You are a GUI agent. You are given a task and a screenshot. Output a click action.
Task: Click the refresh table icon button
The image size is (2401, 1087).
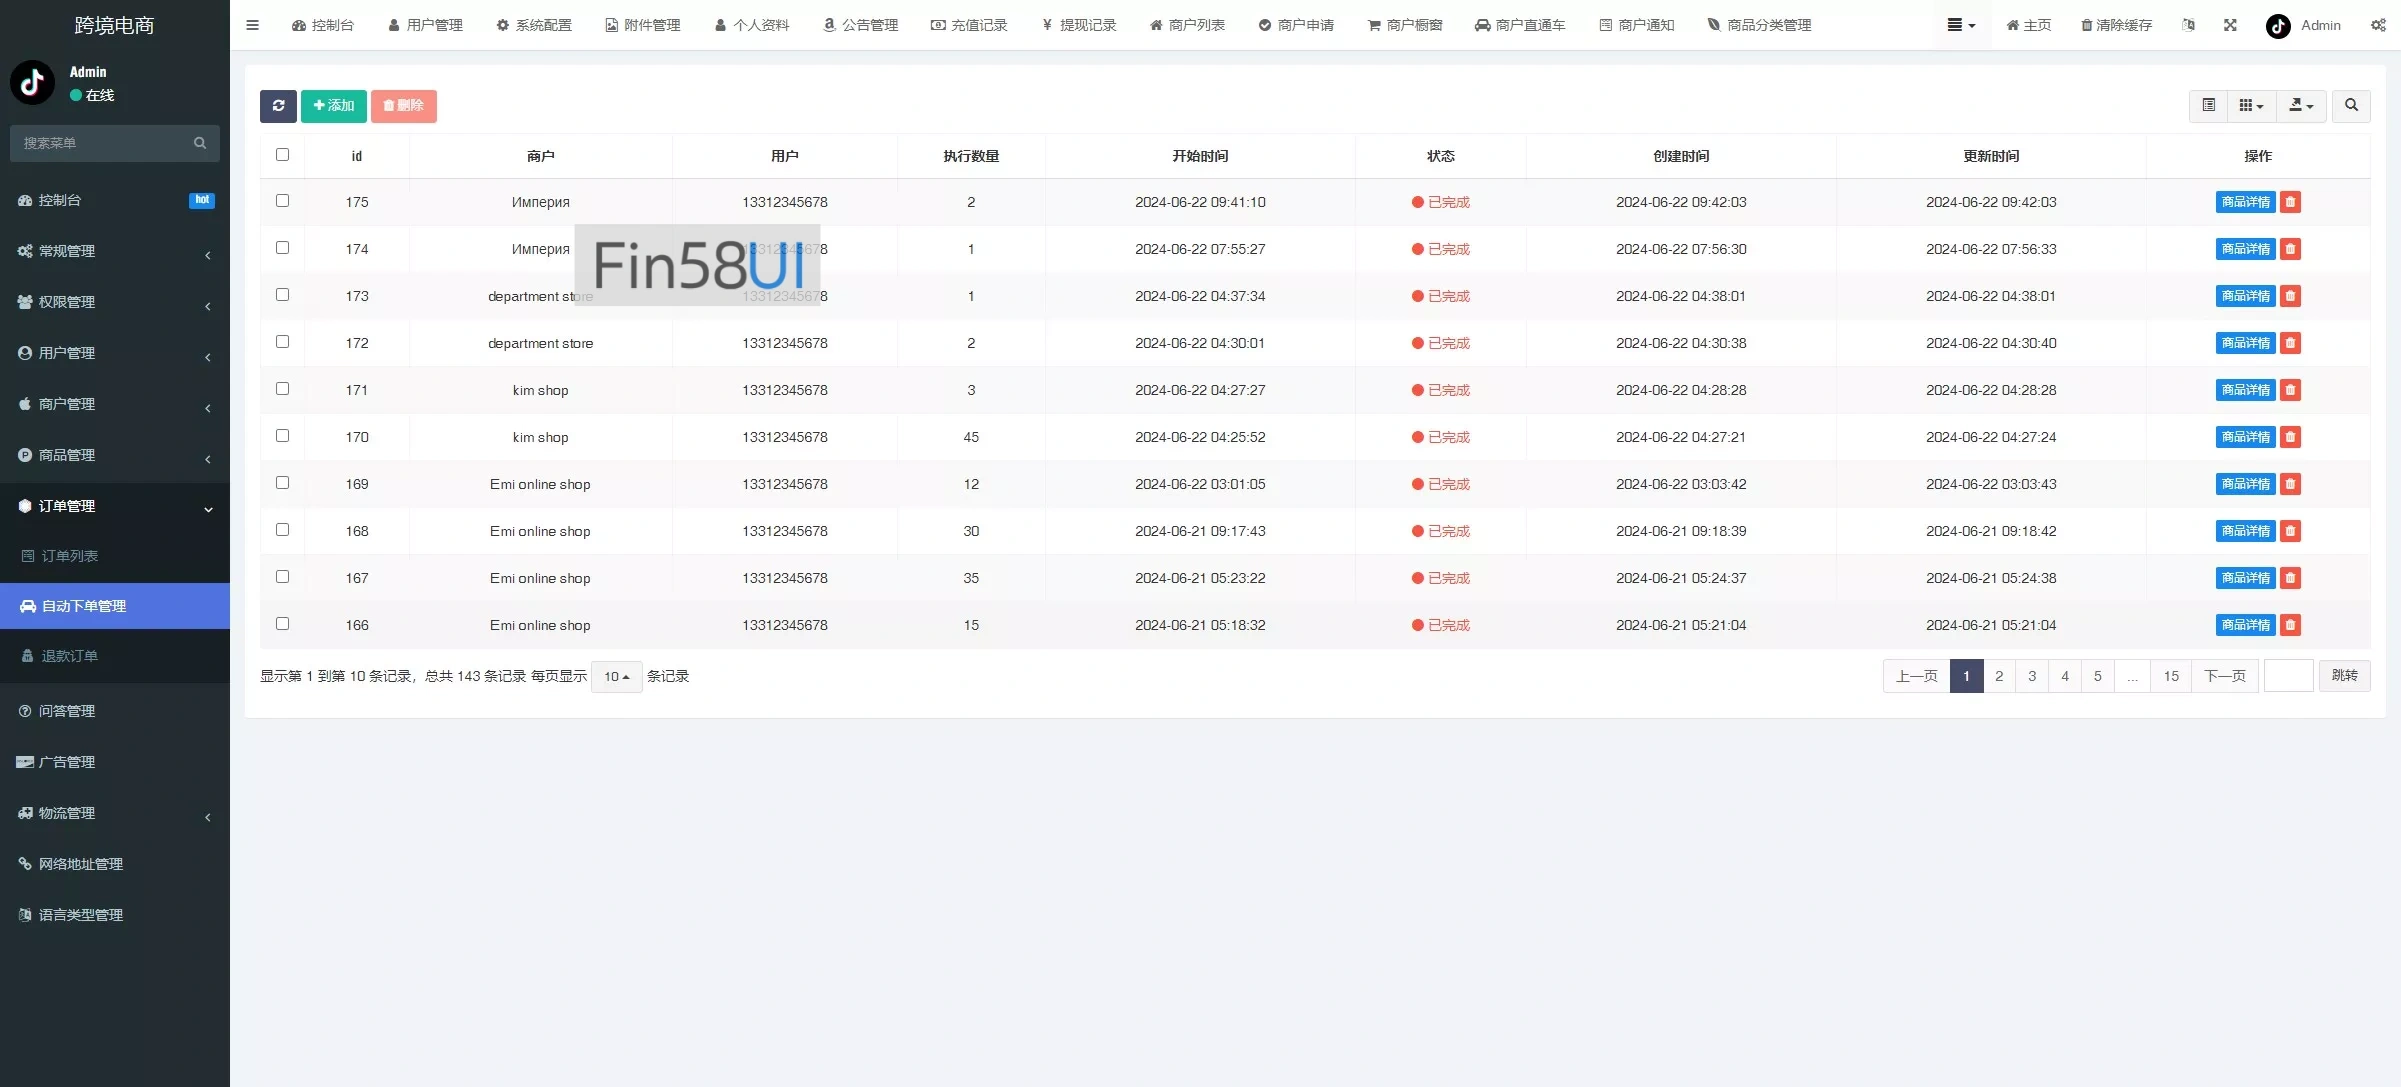278,106
